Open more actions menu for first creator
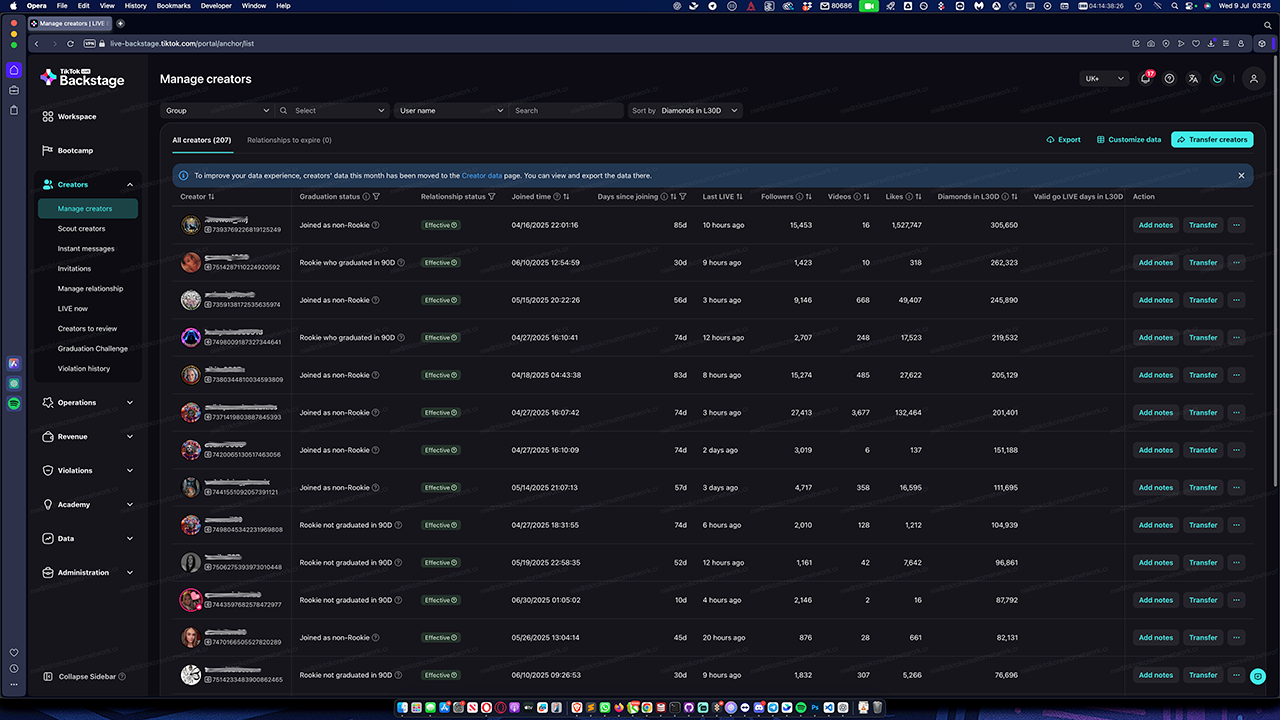The image size is (1280, 720). (1236, 225)
